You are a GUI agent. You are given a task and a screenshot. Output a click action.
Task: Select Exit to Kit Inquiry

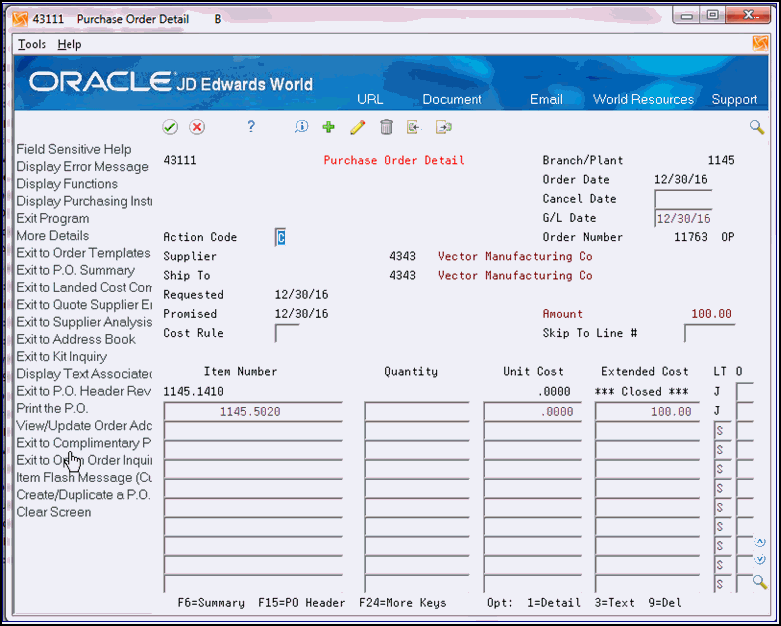(62, 357)
